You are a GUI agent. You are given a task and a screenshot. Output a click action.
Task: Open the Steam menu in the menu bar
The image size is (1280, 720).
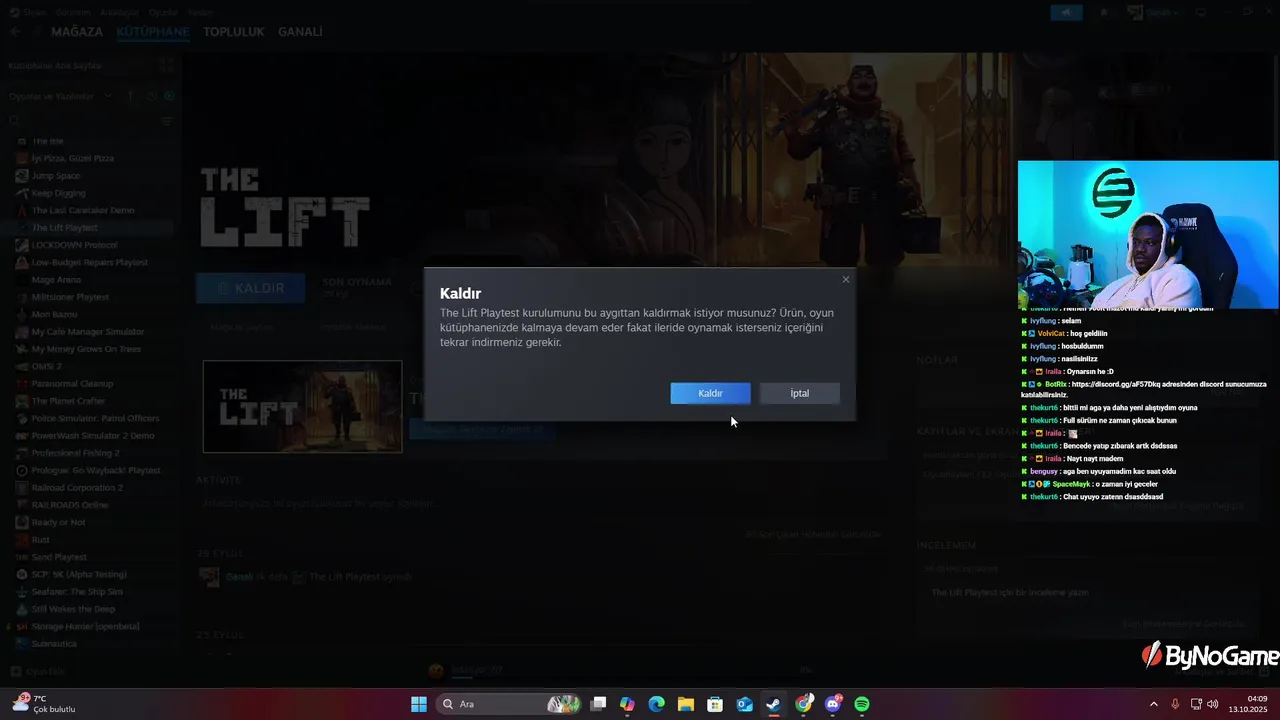click(34, 12)
